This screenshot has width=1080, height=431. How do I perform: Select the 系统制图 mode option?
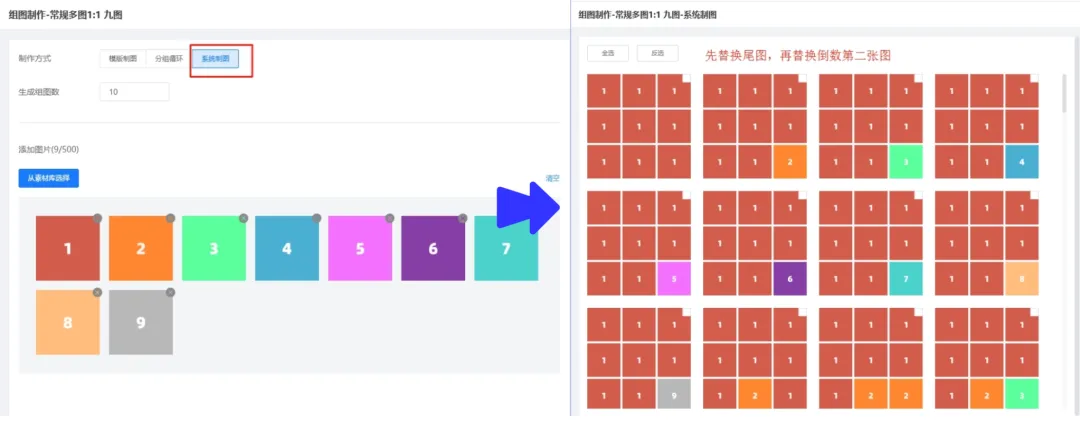215,59
